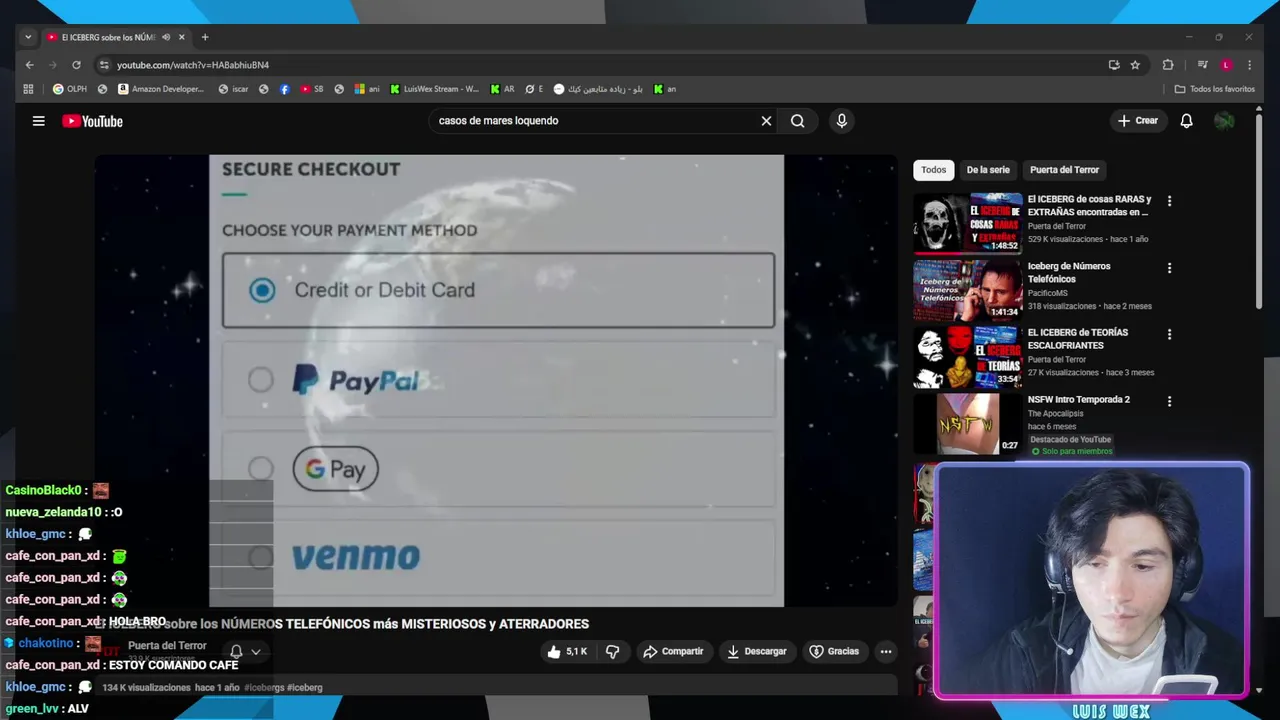Open the OLPH bookmark
The image size is (1280, 720).
point(70,89)
